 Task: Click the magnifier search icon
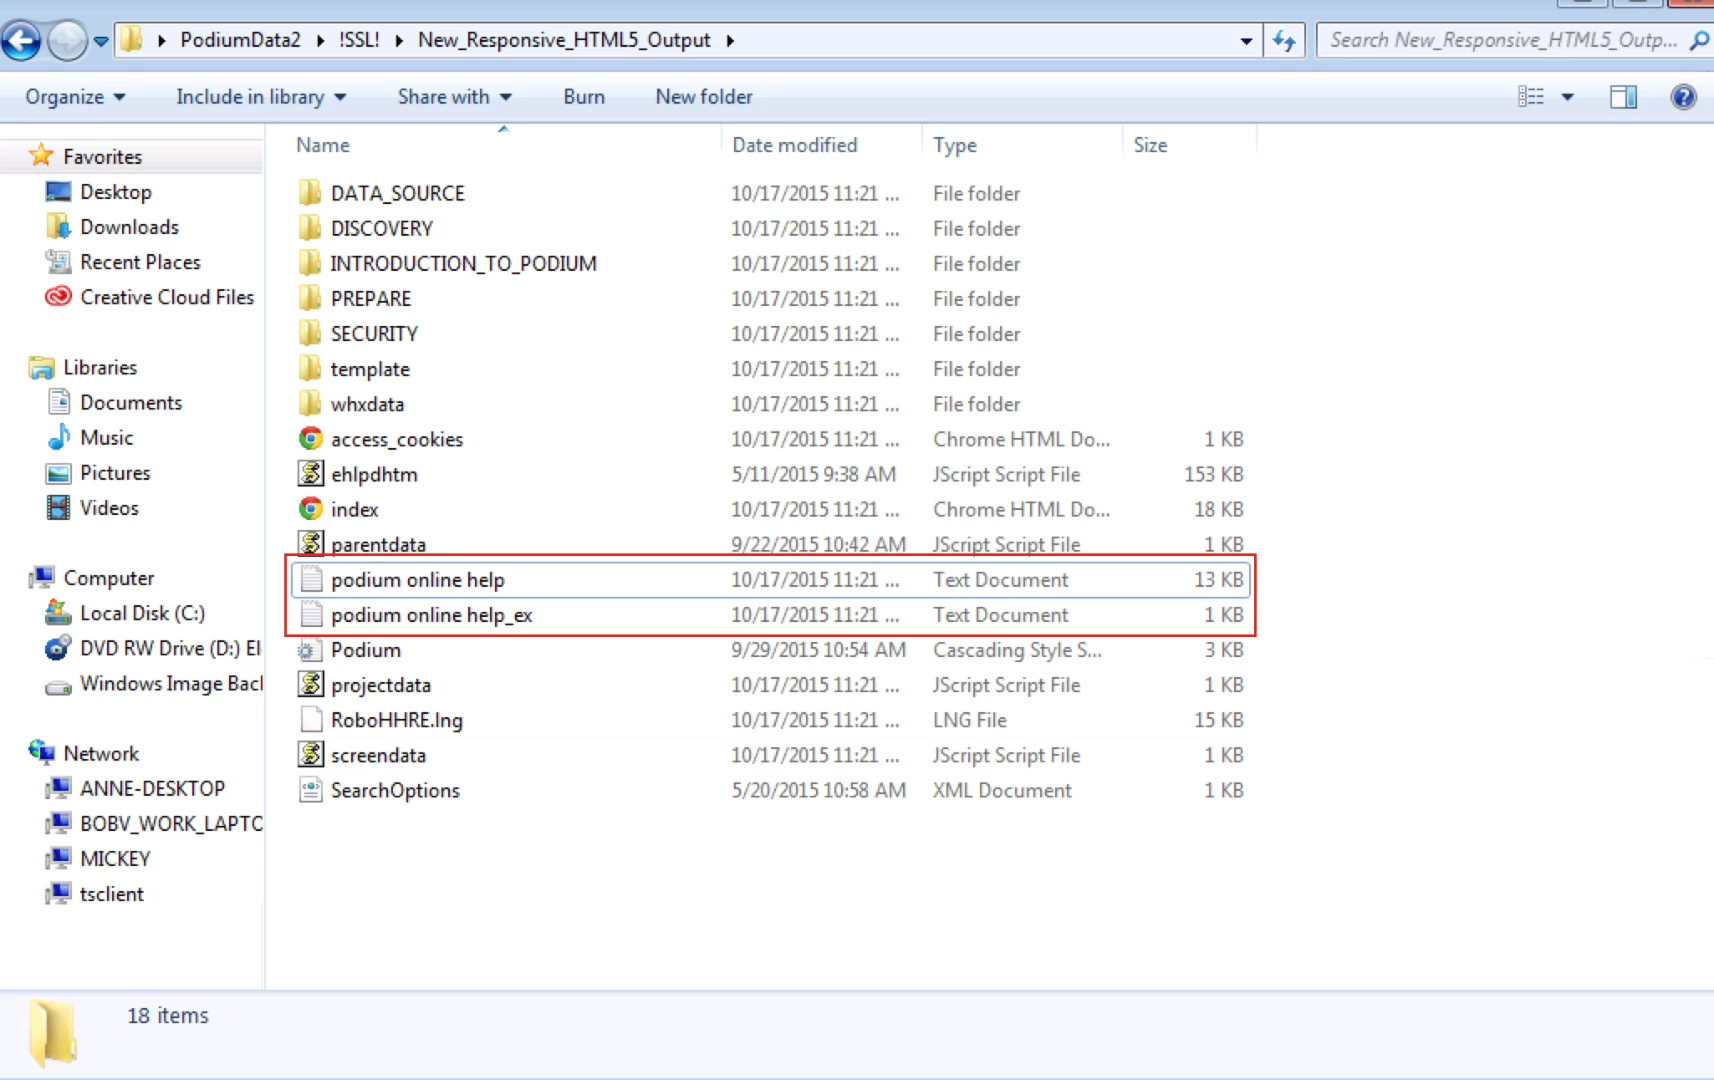(x=1699, y=41)
